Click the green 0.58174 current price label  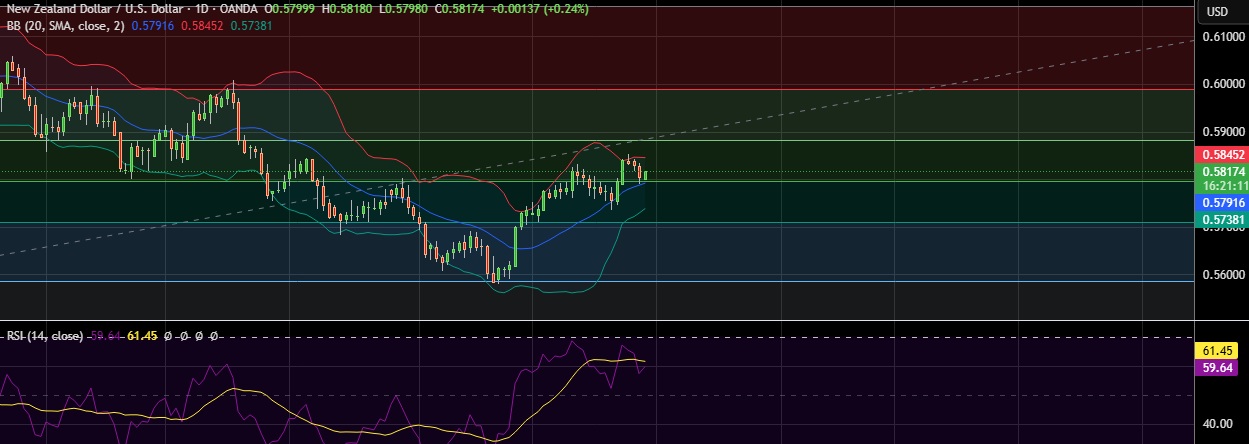coord(1221,172)
